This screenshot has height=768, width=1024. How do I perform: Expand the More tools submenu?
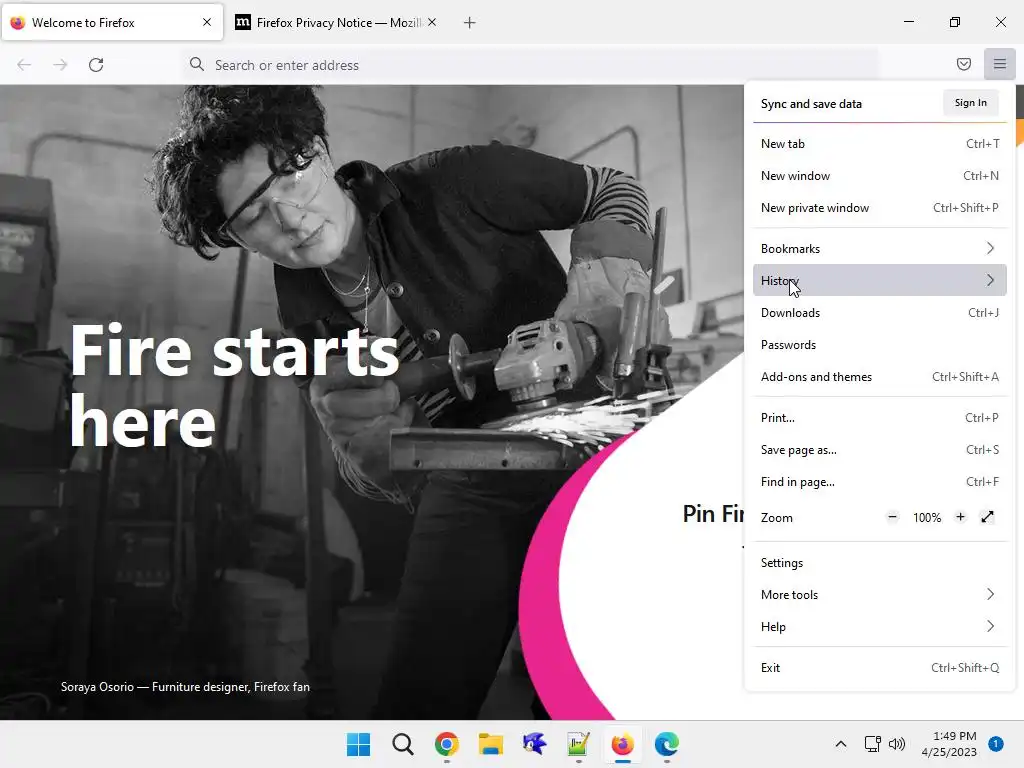(879, 594)
